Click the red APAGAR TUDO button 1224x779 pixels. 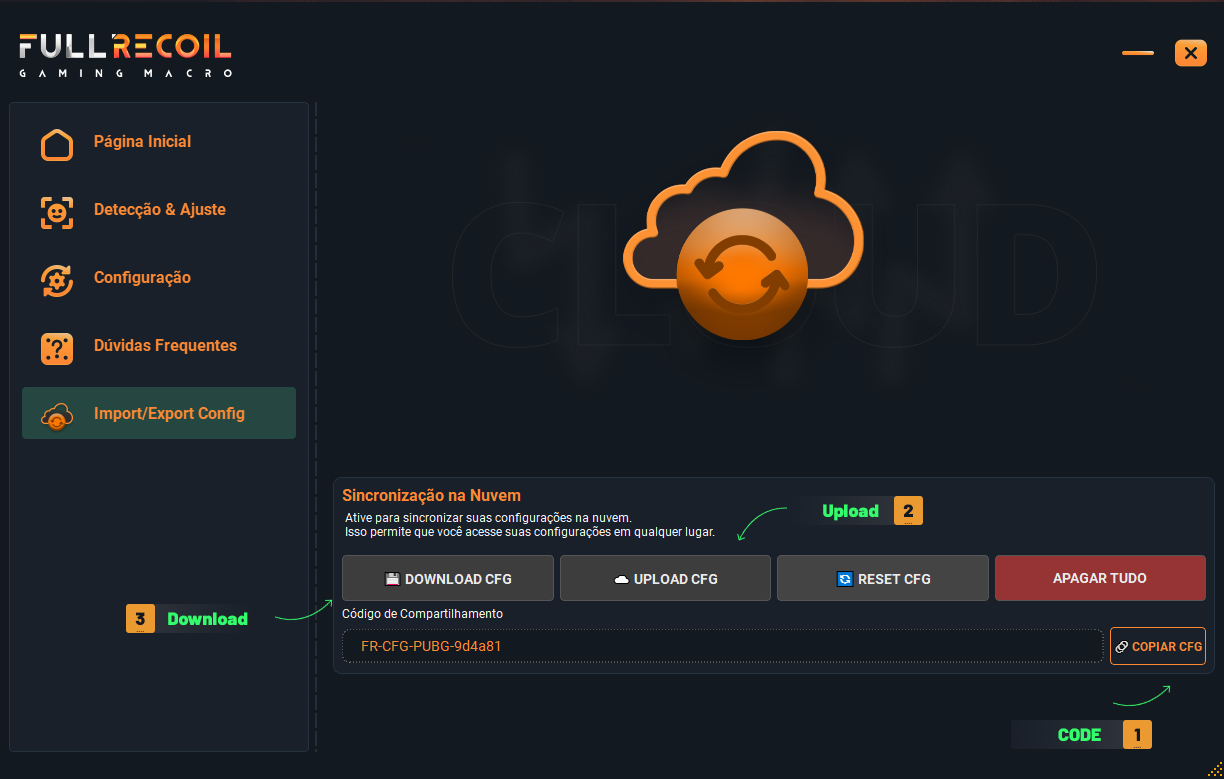click(1100, 578)
